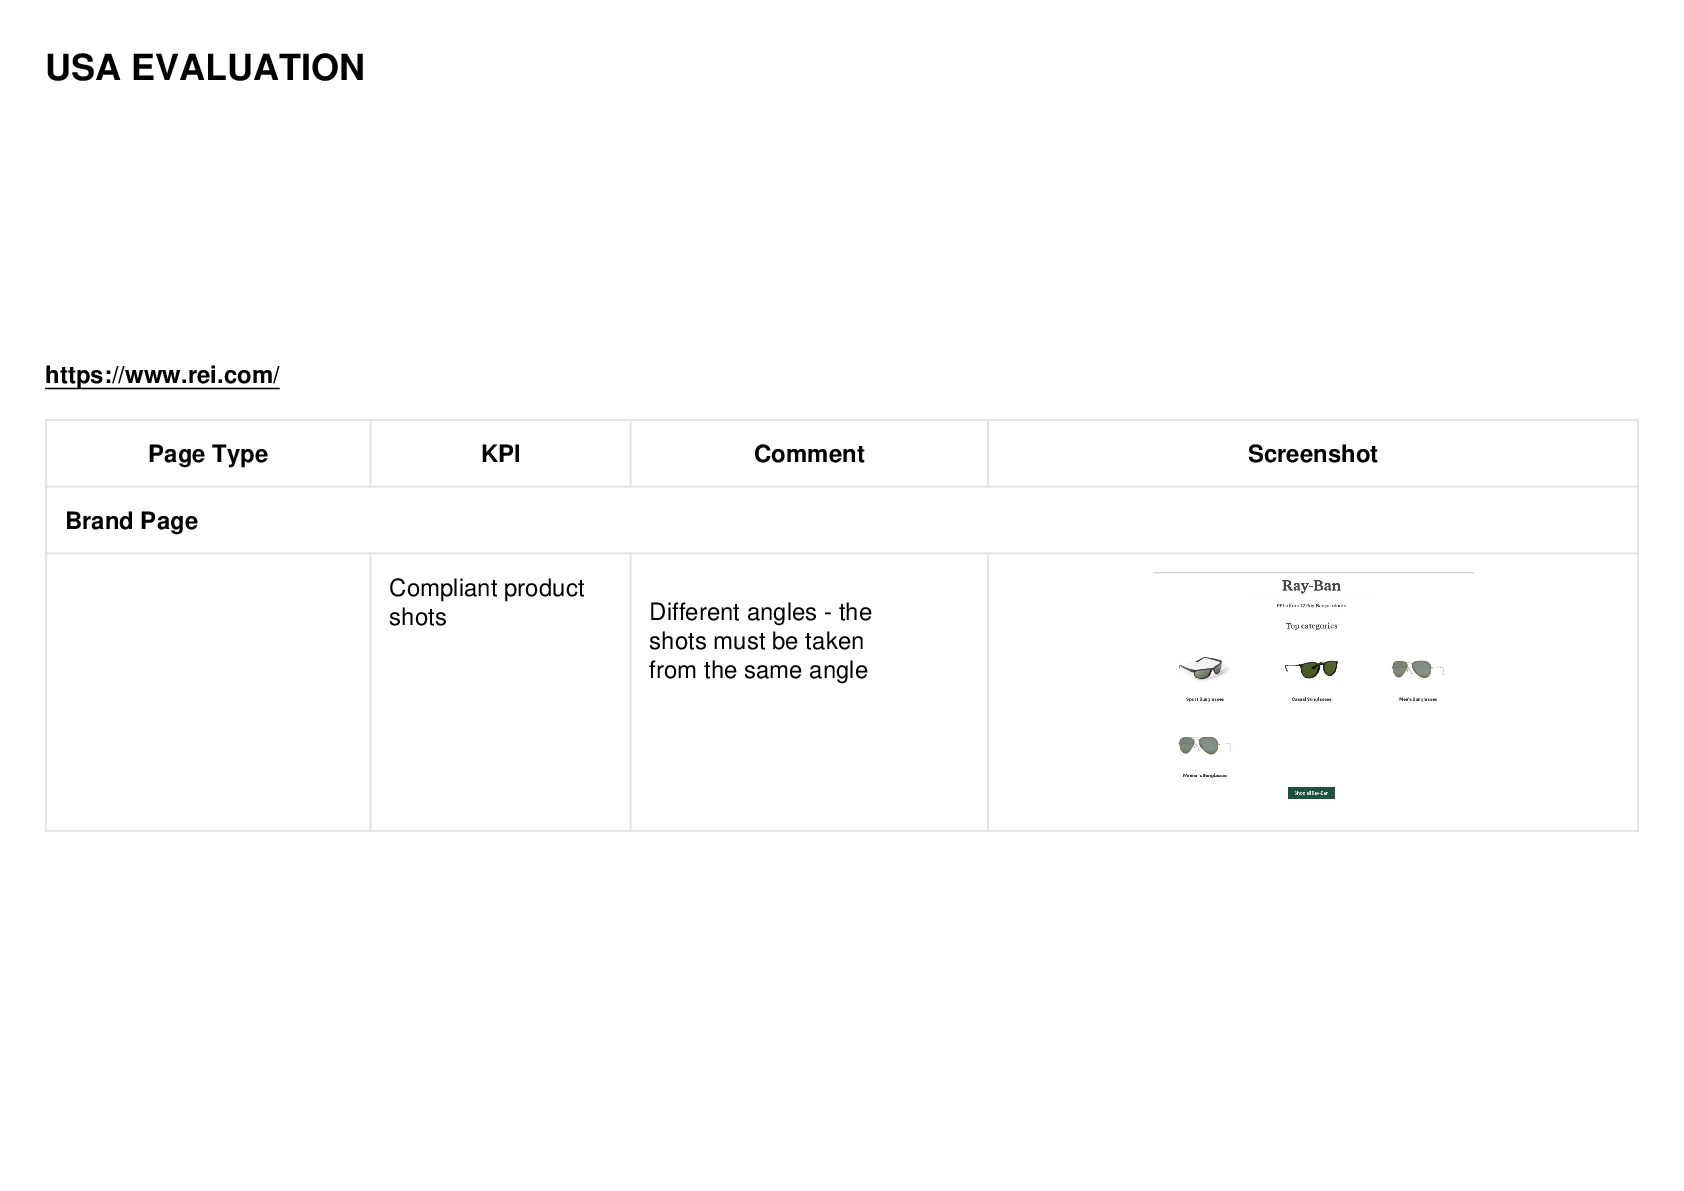This screenshot has width=1684, height=1191.
Task: Click the green Shop all Ray-Ban button
Action: tap(1311, 793)
